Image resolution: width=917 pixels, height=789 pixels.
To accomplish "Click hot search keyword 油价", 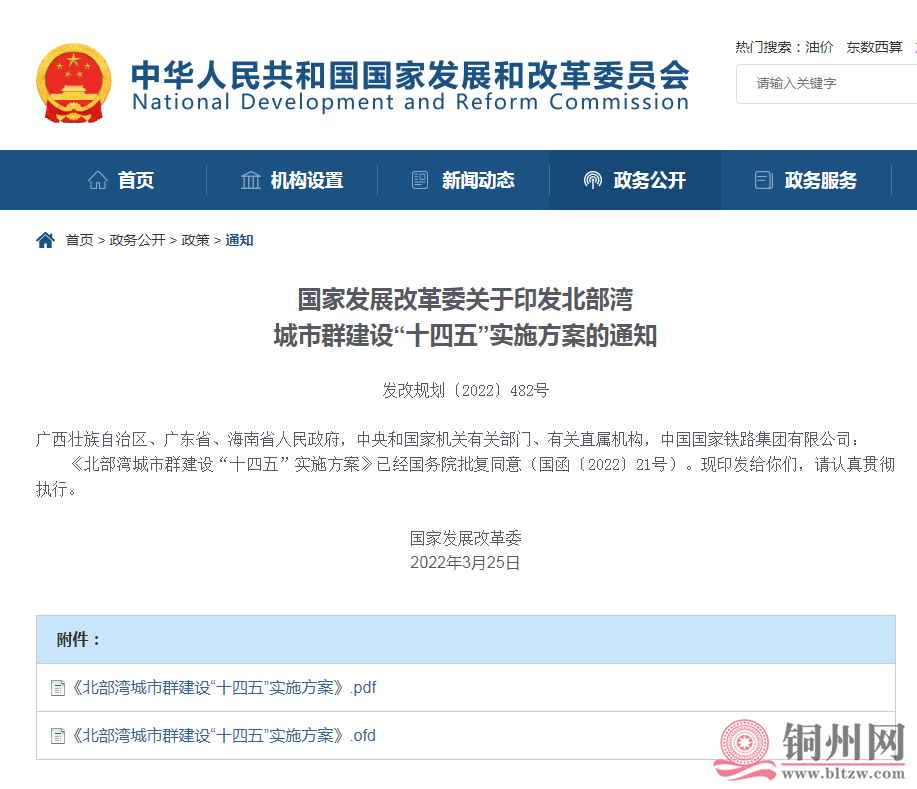I will (x=819, y=47).
